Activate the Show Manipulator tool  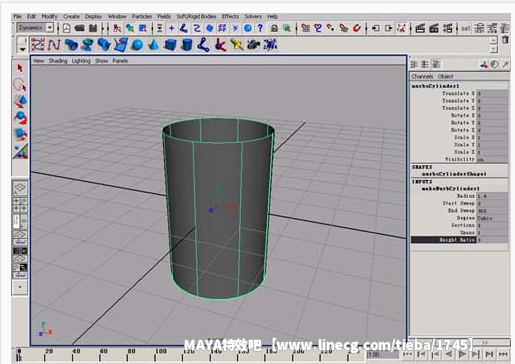pyautogui.click(x=20, y=151)
